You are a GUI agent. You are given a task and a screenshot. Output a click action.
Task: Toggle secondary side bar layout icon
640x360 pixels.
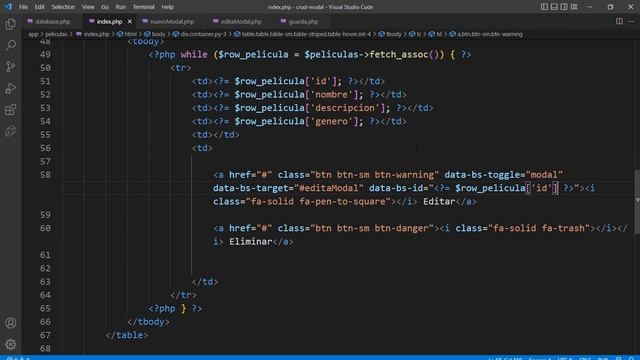[564, 7]
